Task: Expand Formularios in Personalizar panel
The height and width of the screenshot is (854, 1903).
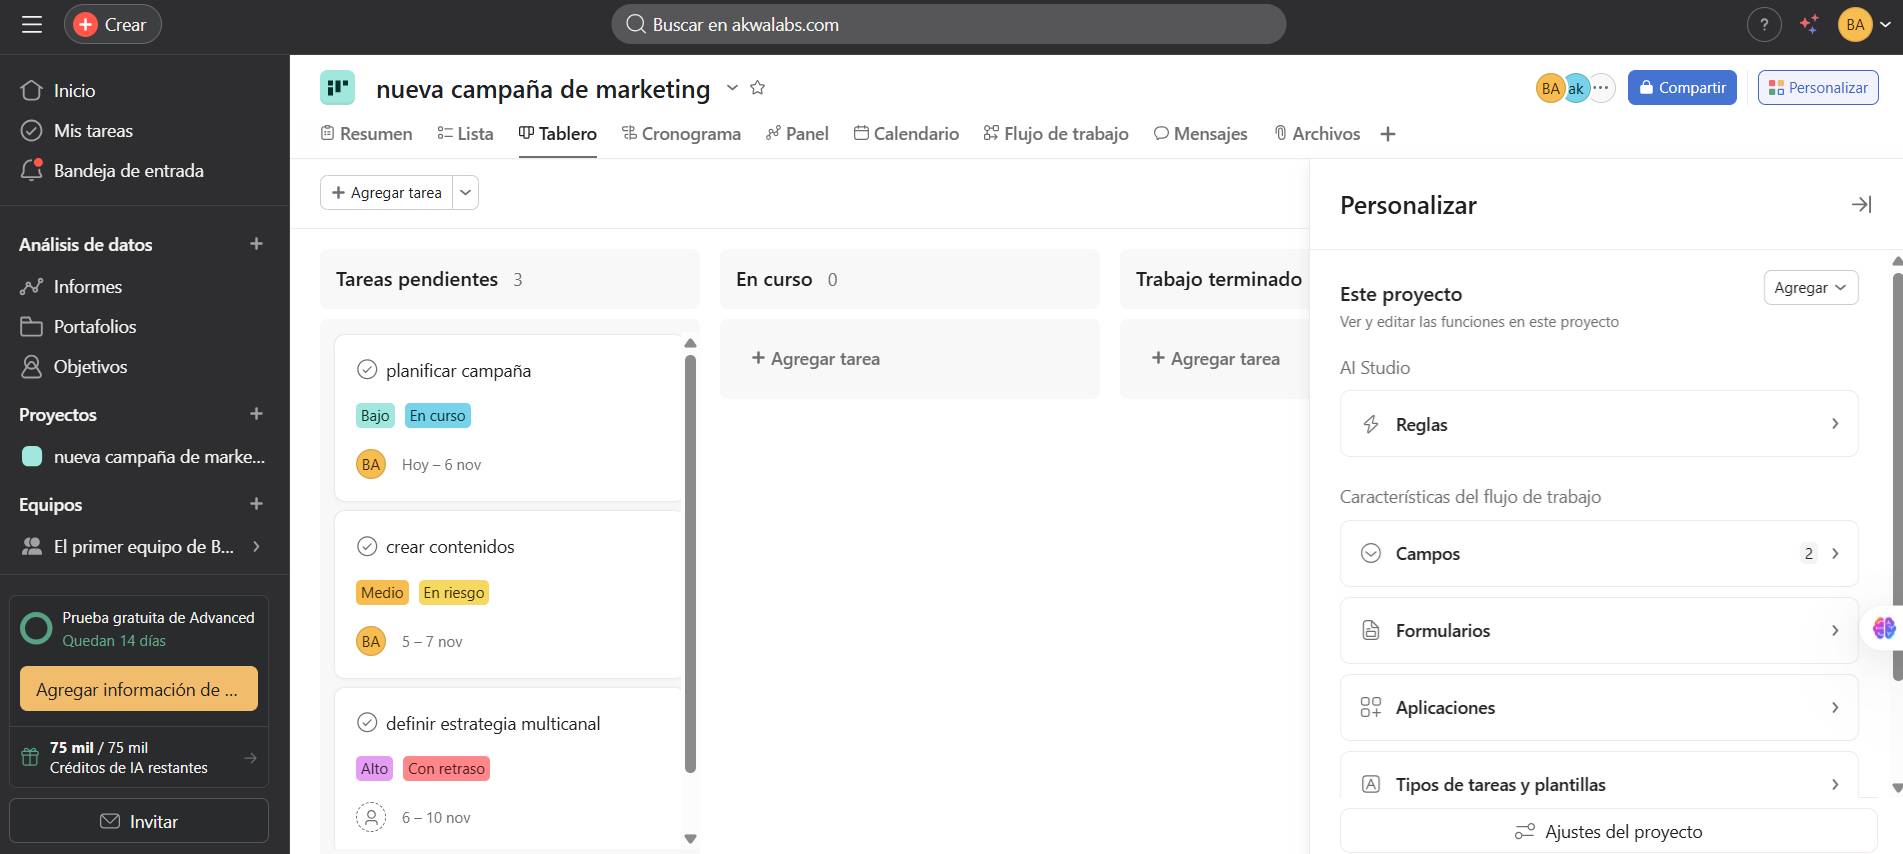Action: pyautogui.click(x=1598, y=630)
